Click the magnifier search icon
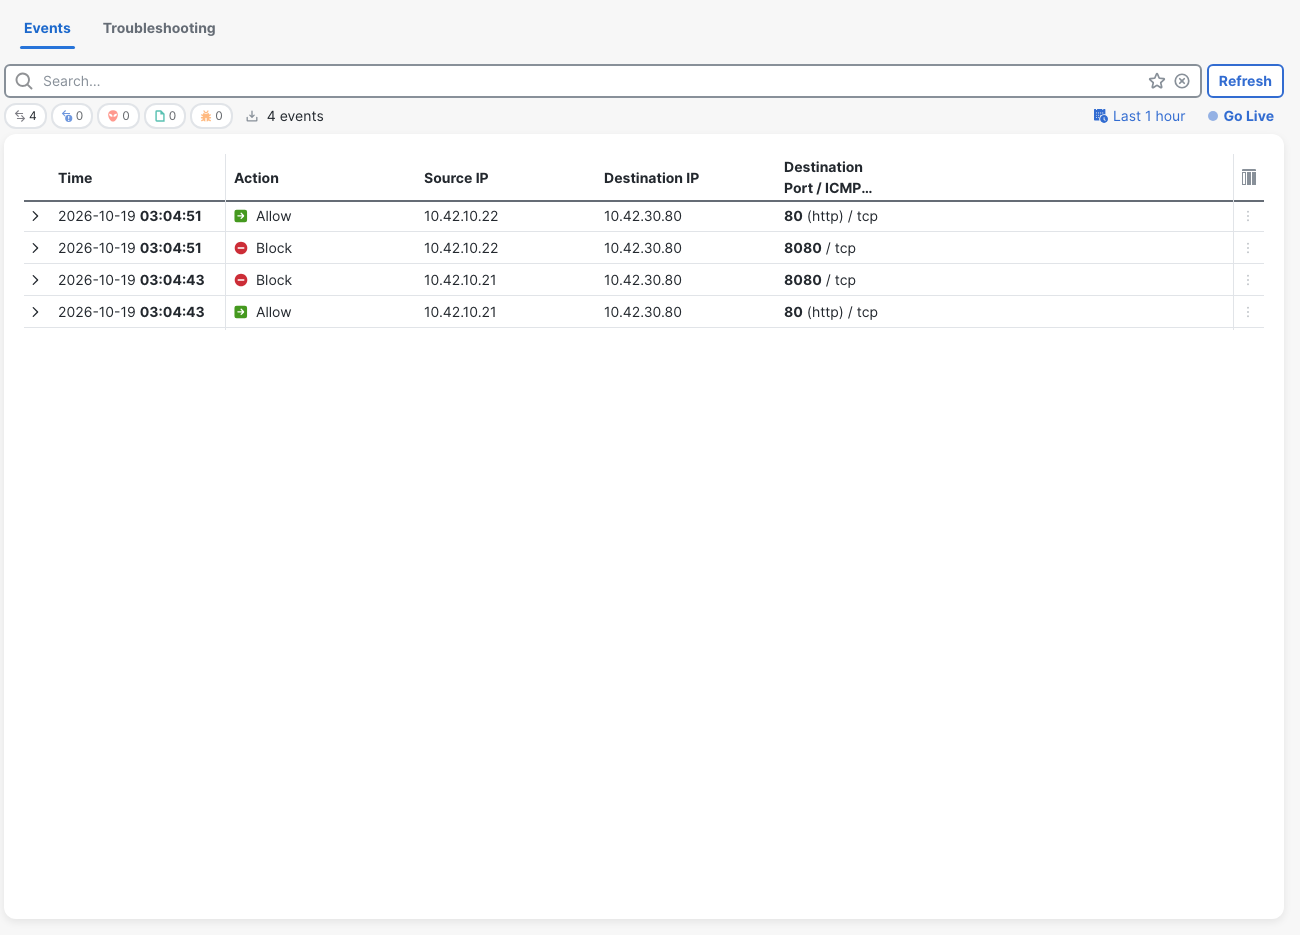Viewport: 1300px width, 935px height. click(24, 81)
